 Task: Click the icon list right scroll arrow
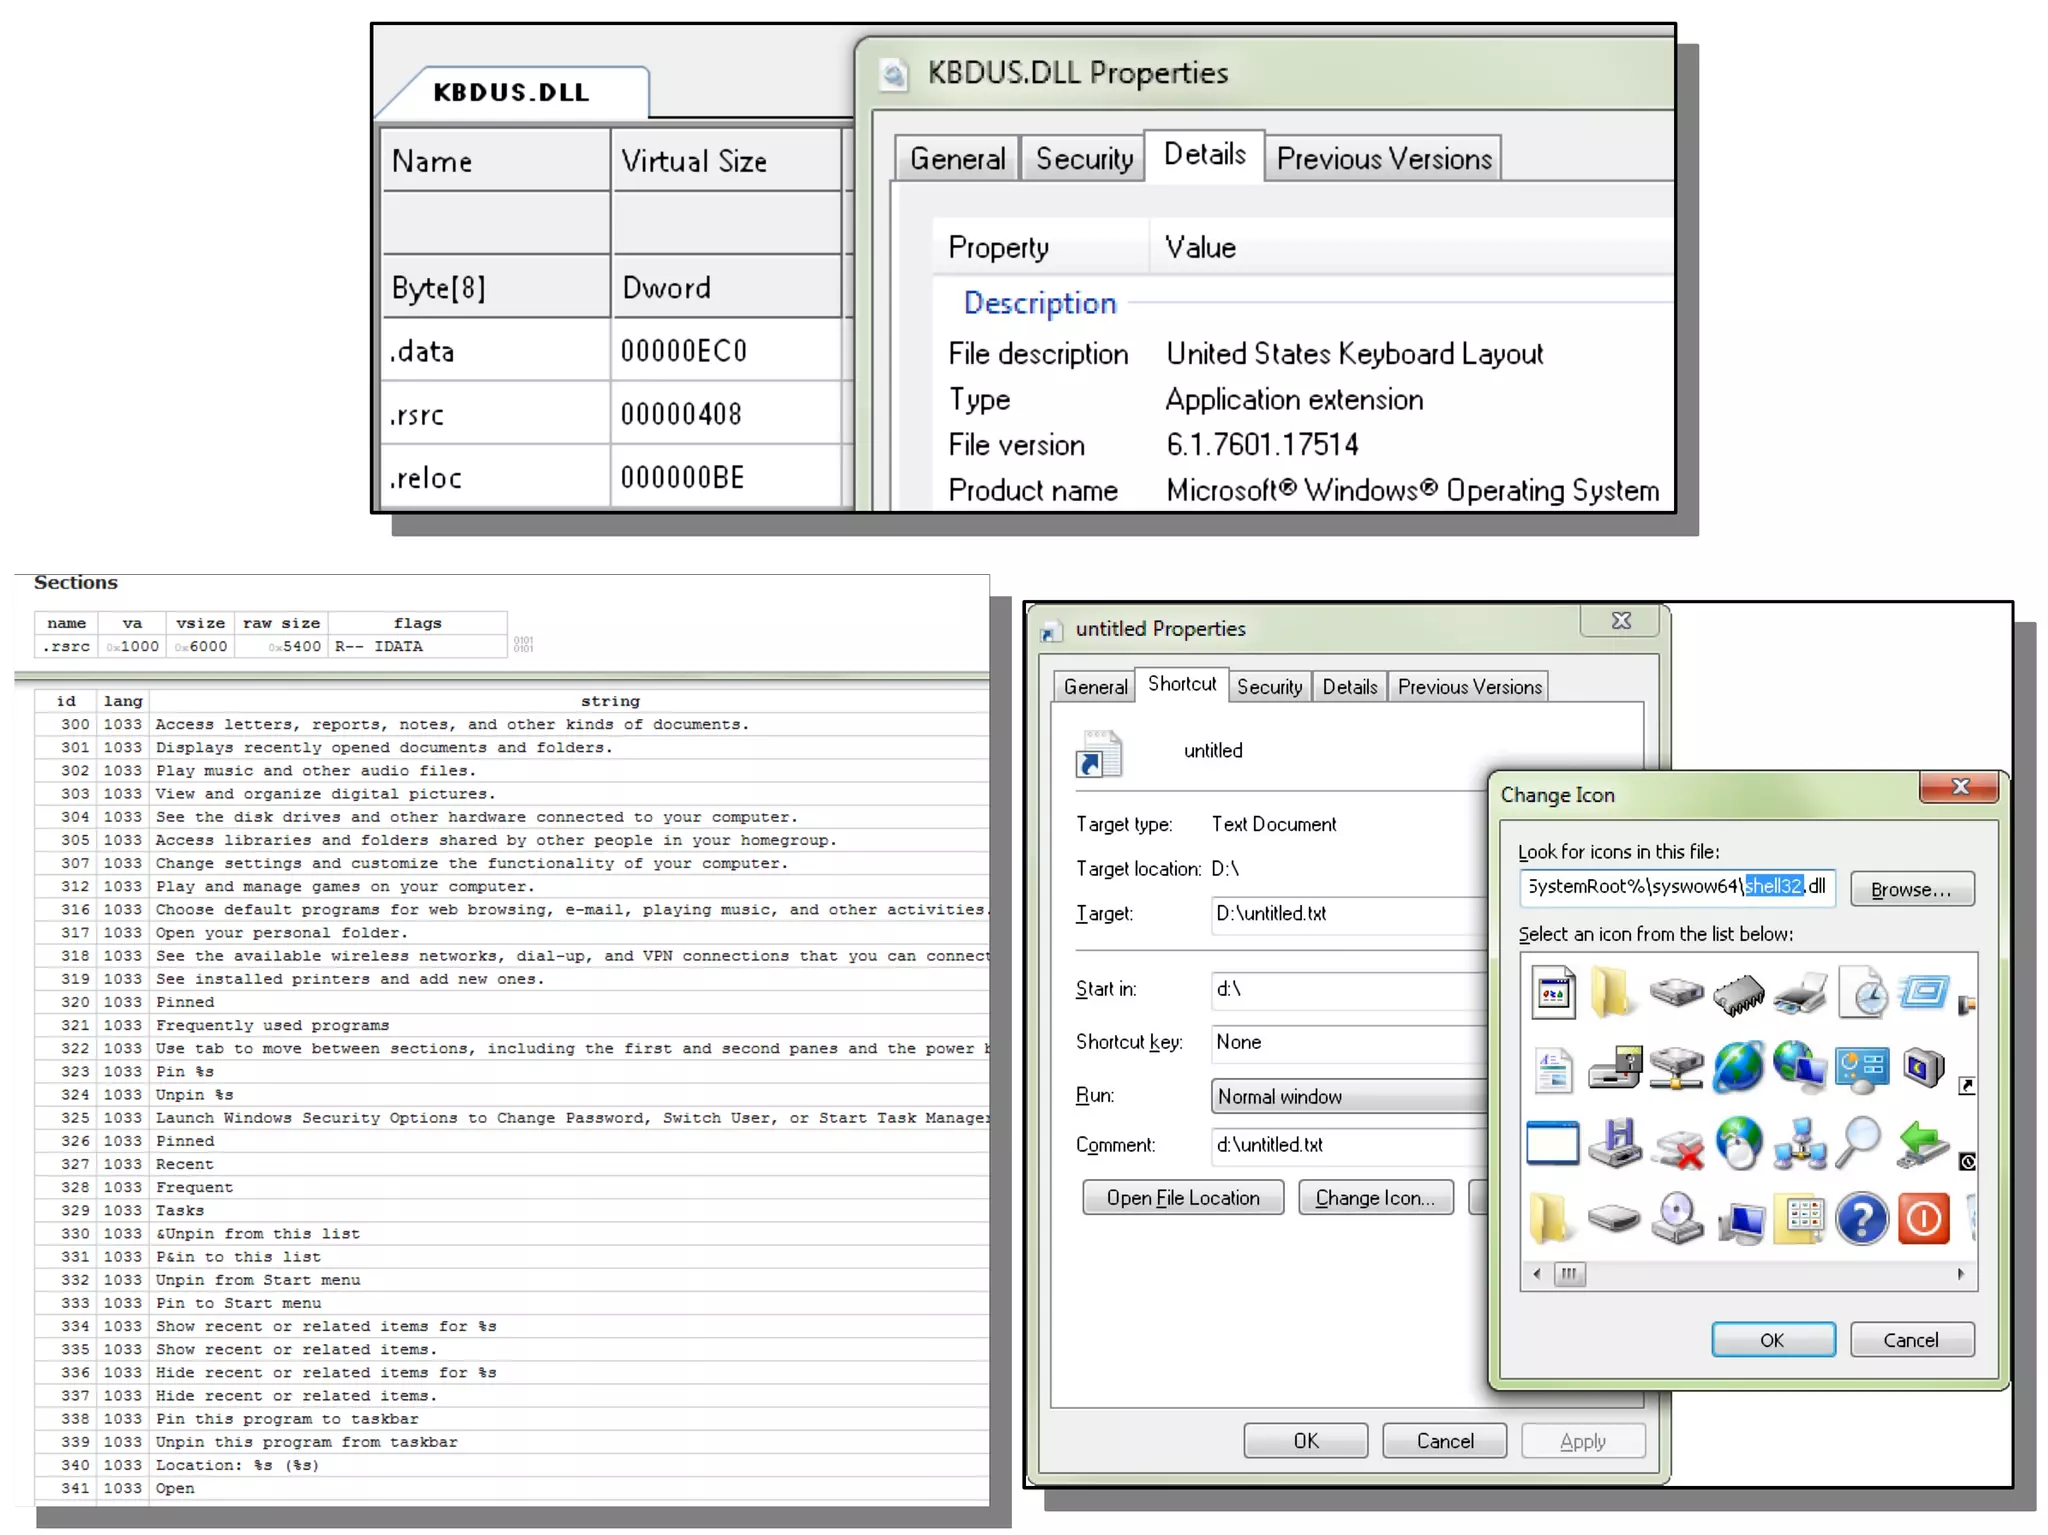tap(1960, 1274)
